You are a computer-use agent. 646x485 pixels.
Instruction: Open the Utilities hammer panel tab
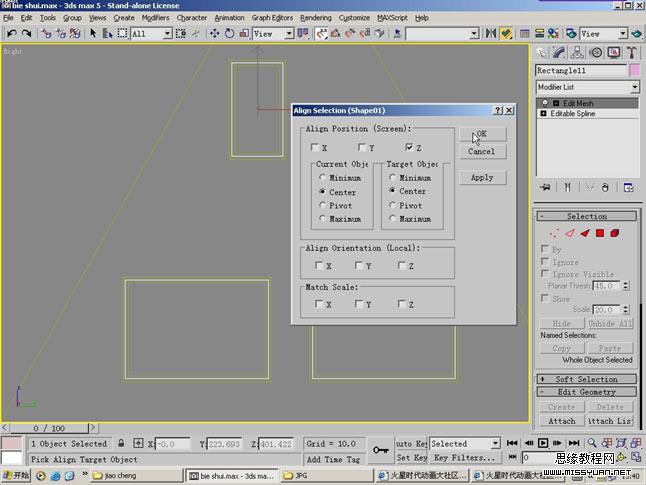point(632,53)
